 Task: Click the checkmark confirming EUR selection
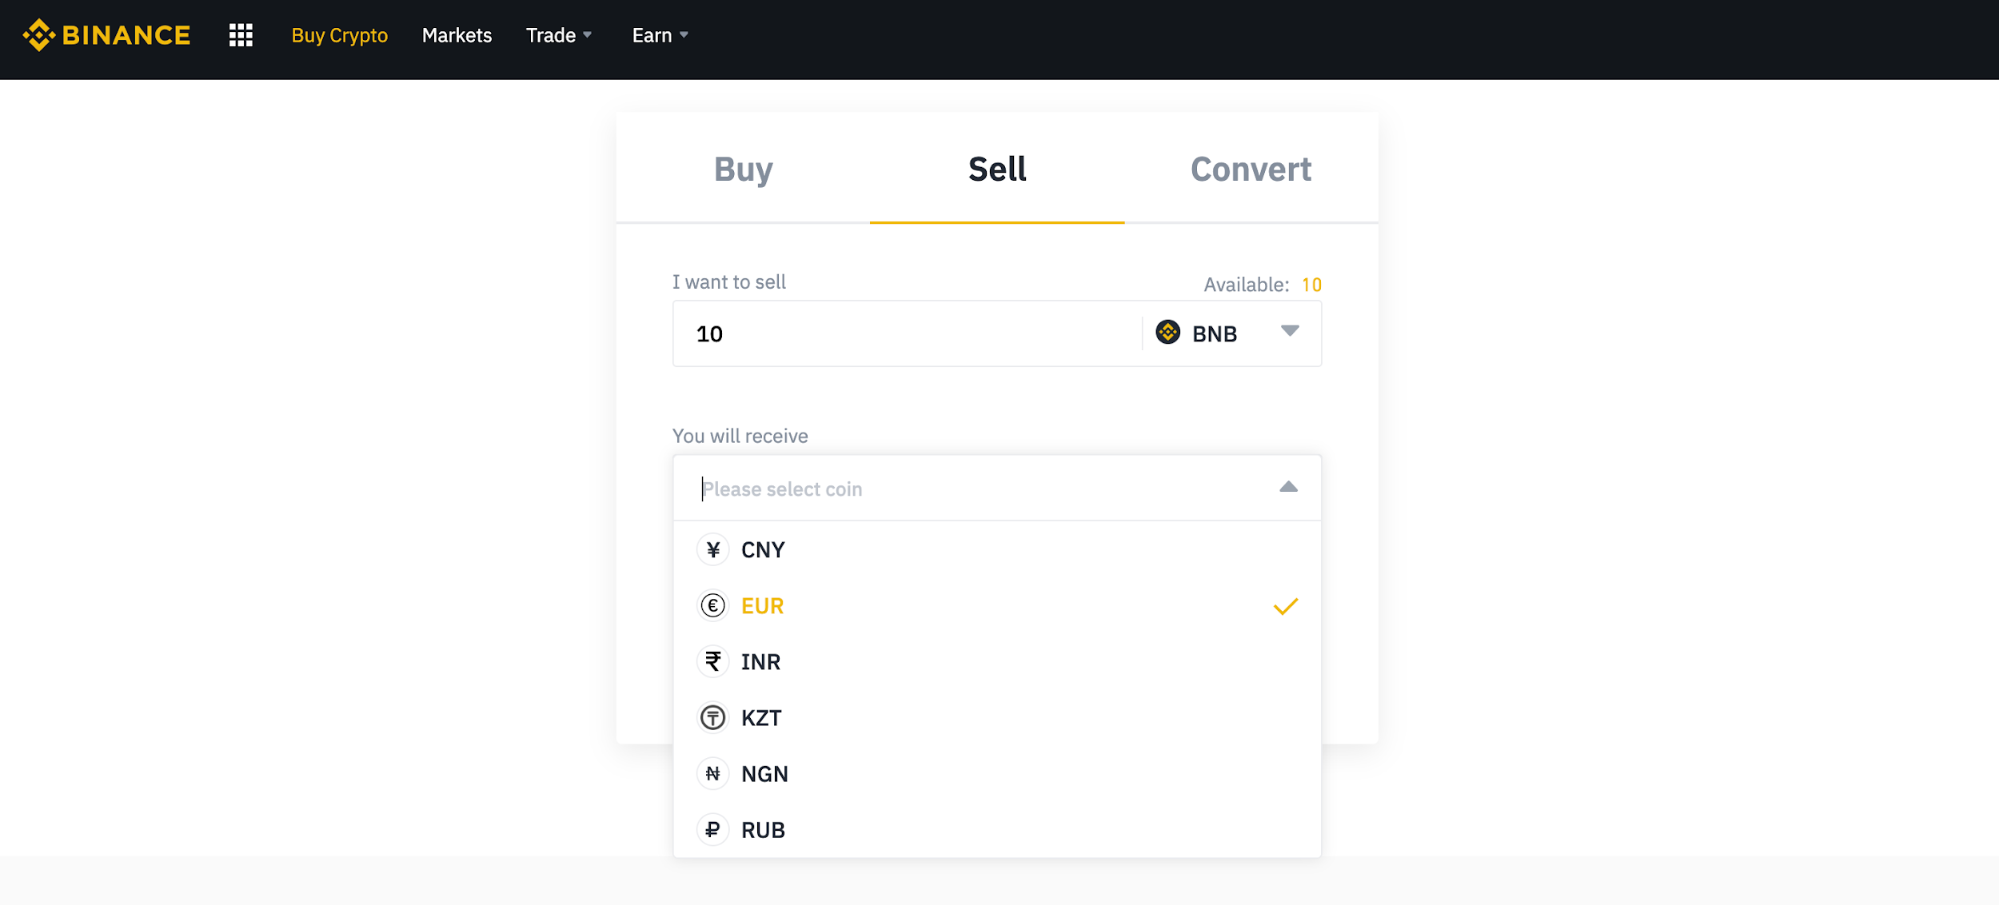click(x=1285, y=605)
